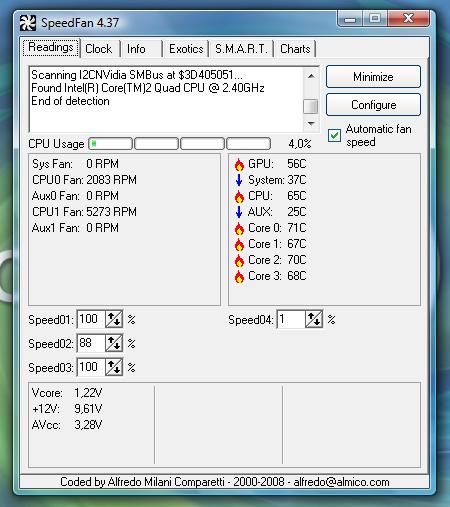Viewport: 450px width, 507px height.
Task: Click the window maximize button
Action: point(375,18)
